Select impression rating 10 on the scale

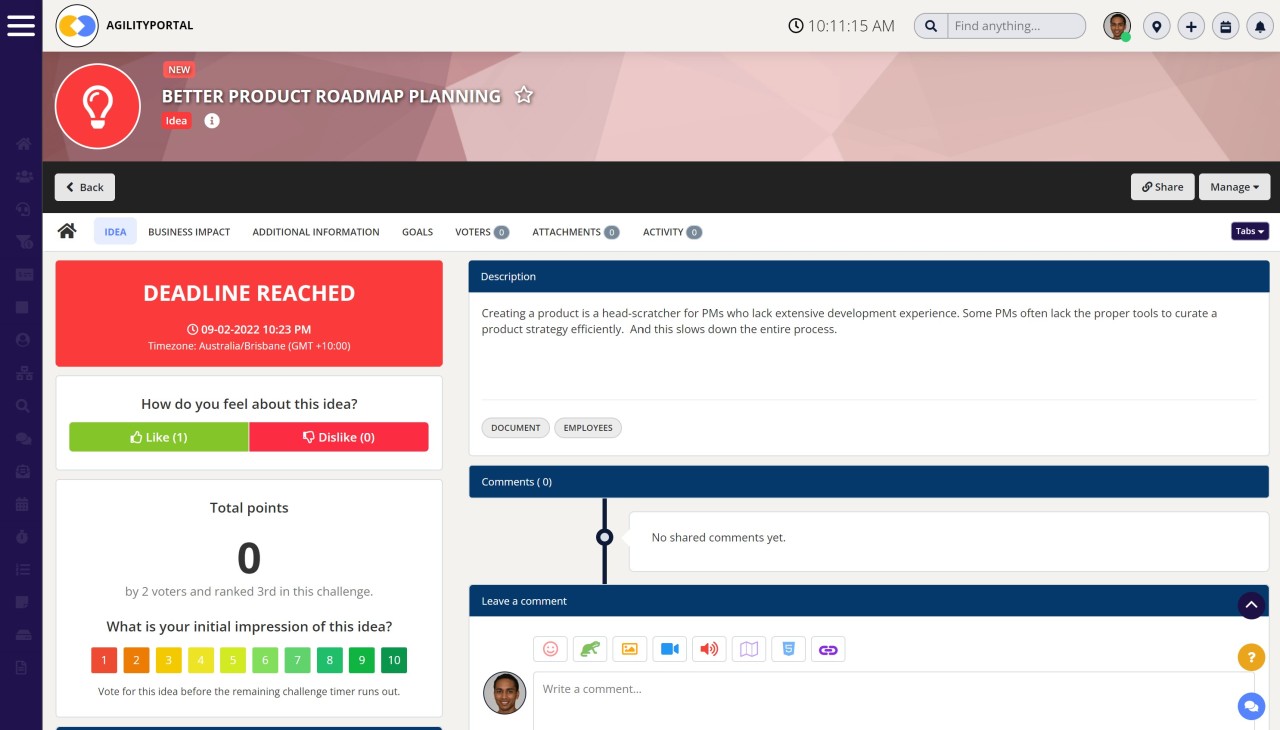(394, 660)
